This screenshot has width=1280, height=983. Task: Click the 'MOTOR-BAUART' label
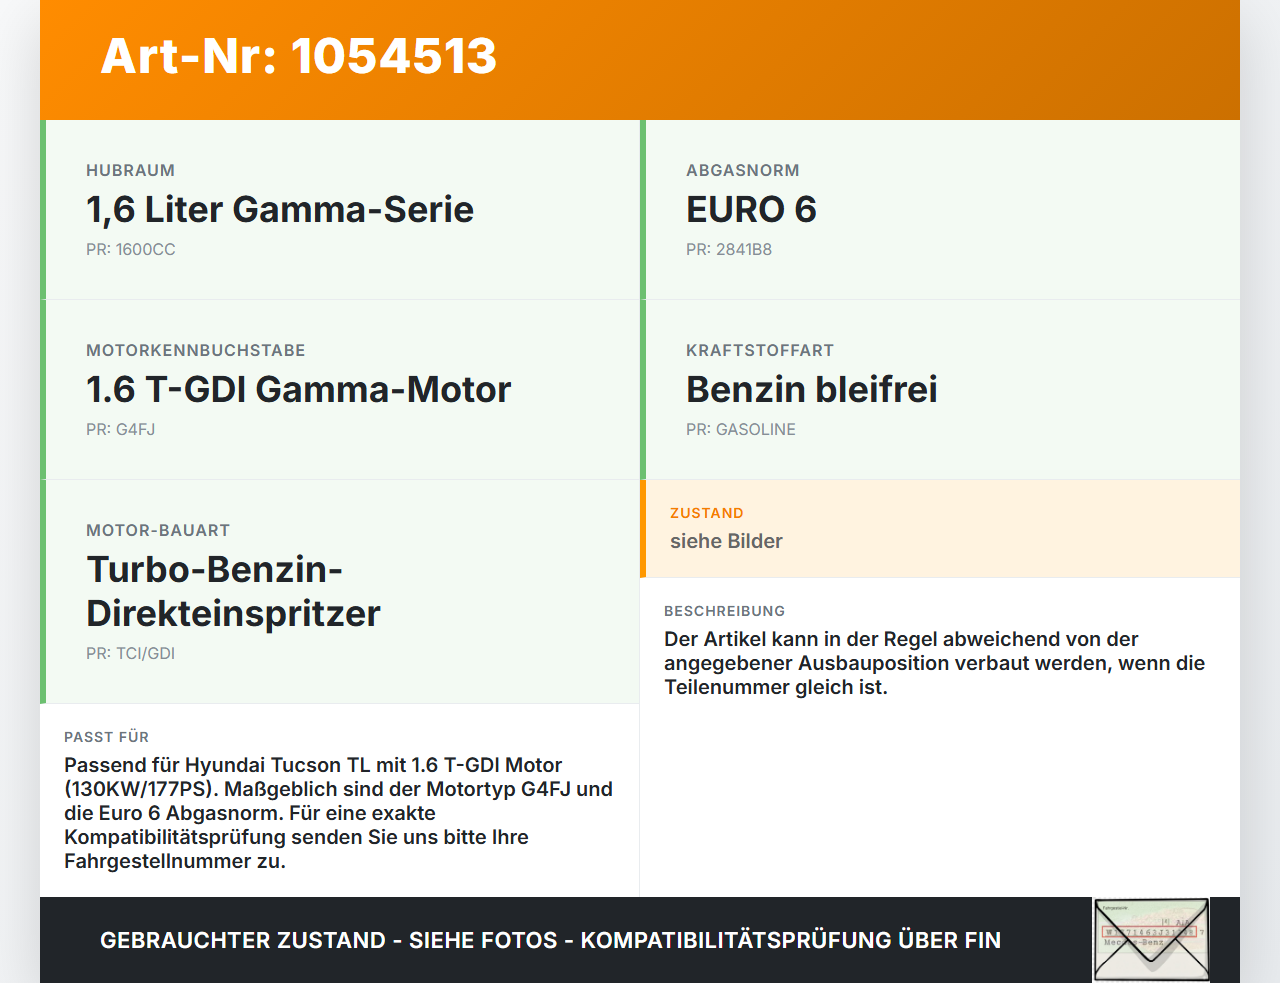coord(158,531)
